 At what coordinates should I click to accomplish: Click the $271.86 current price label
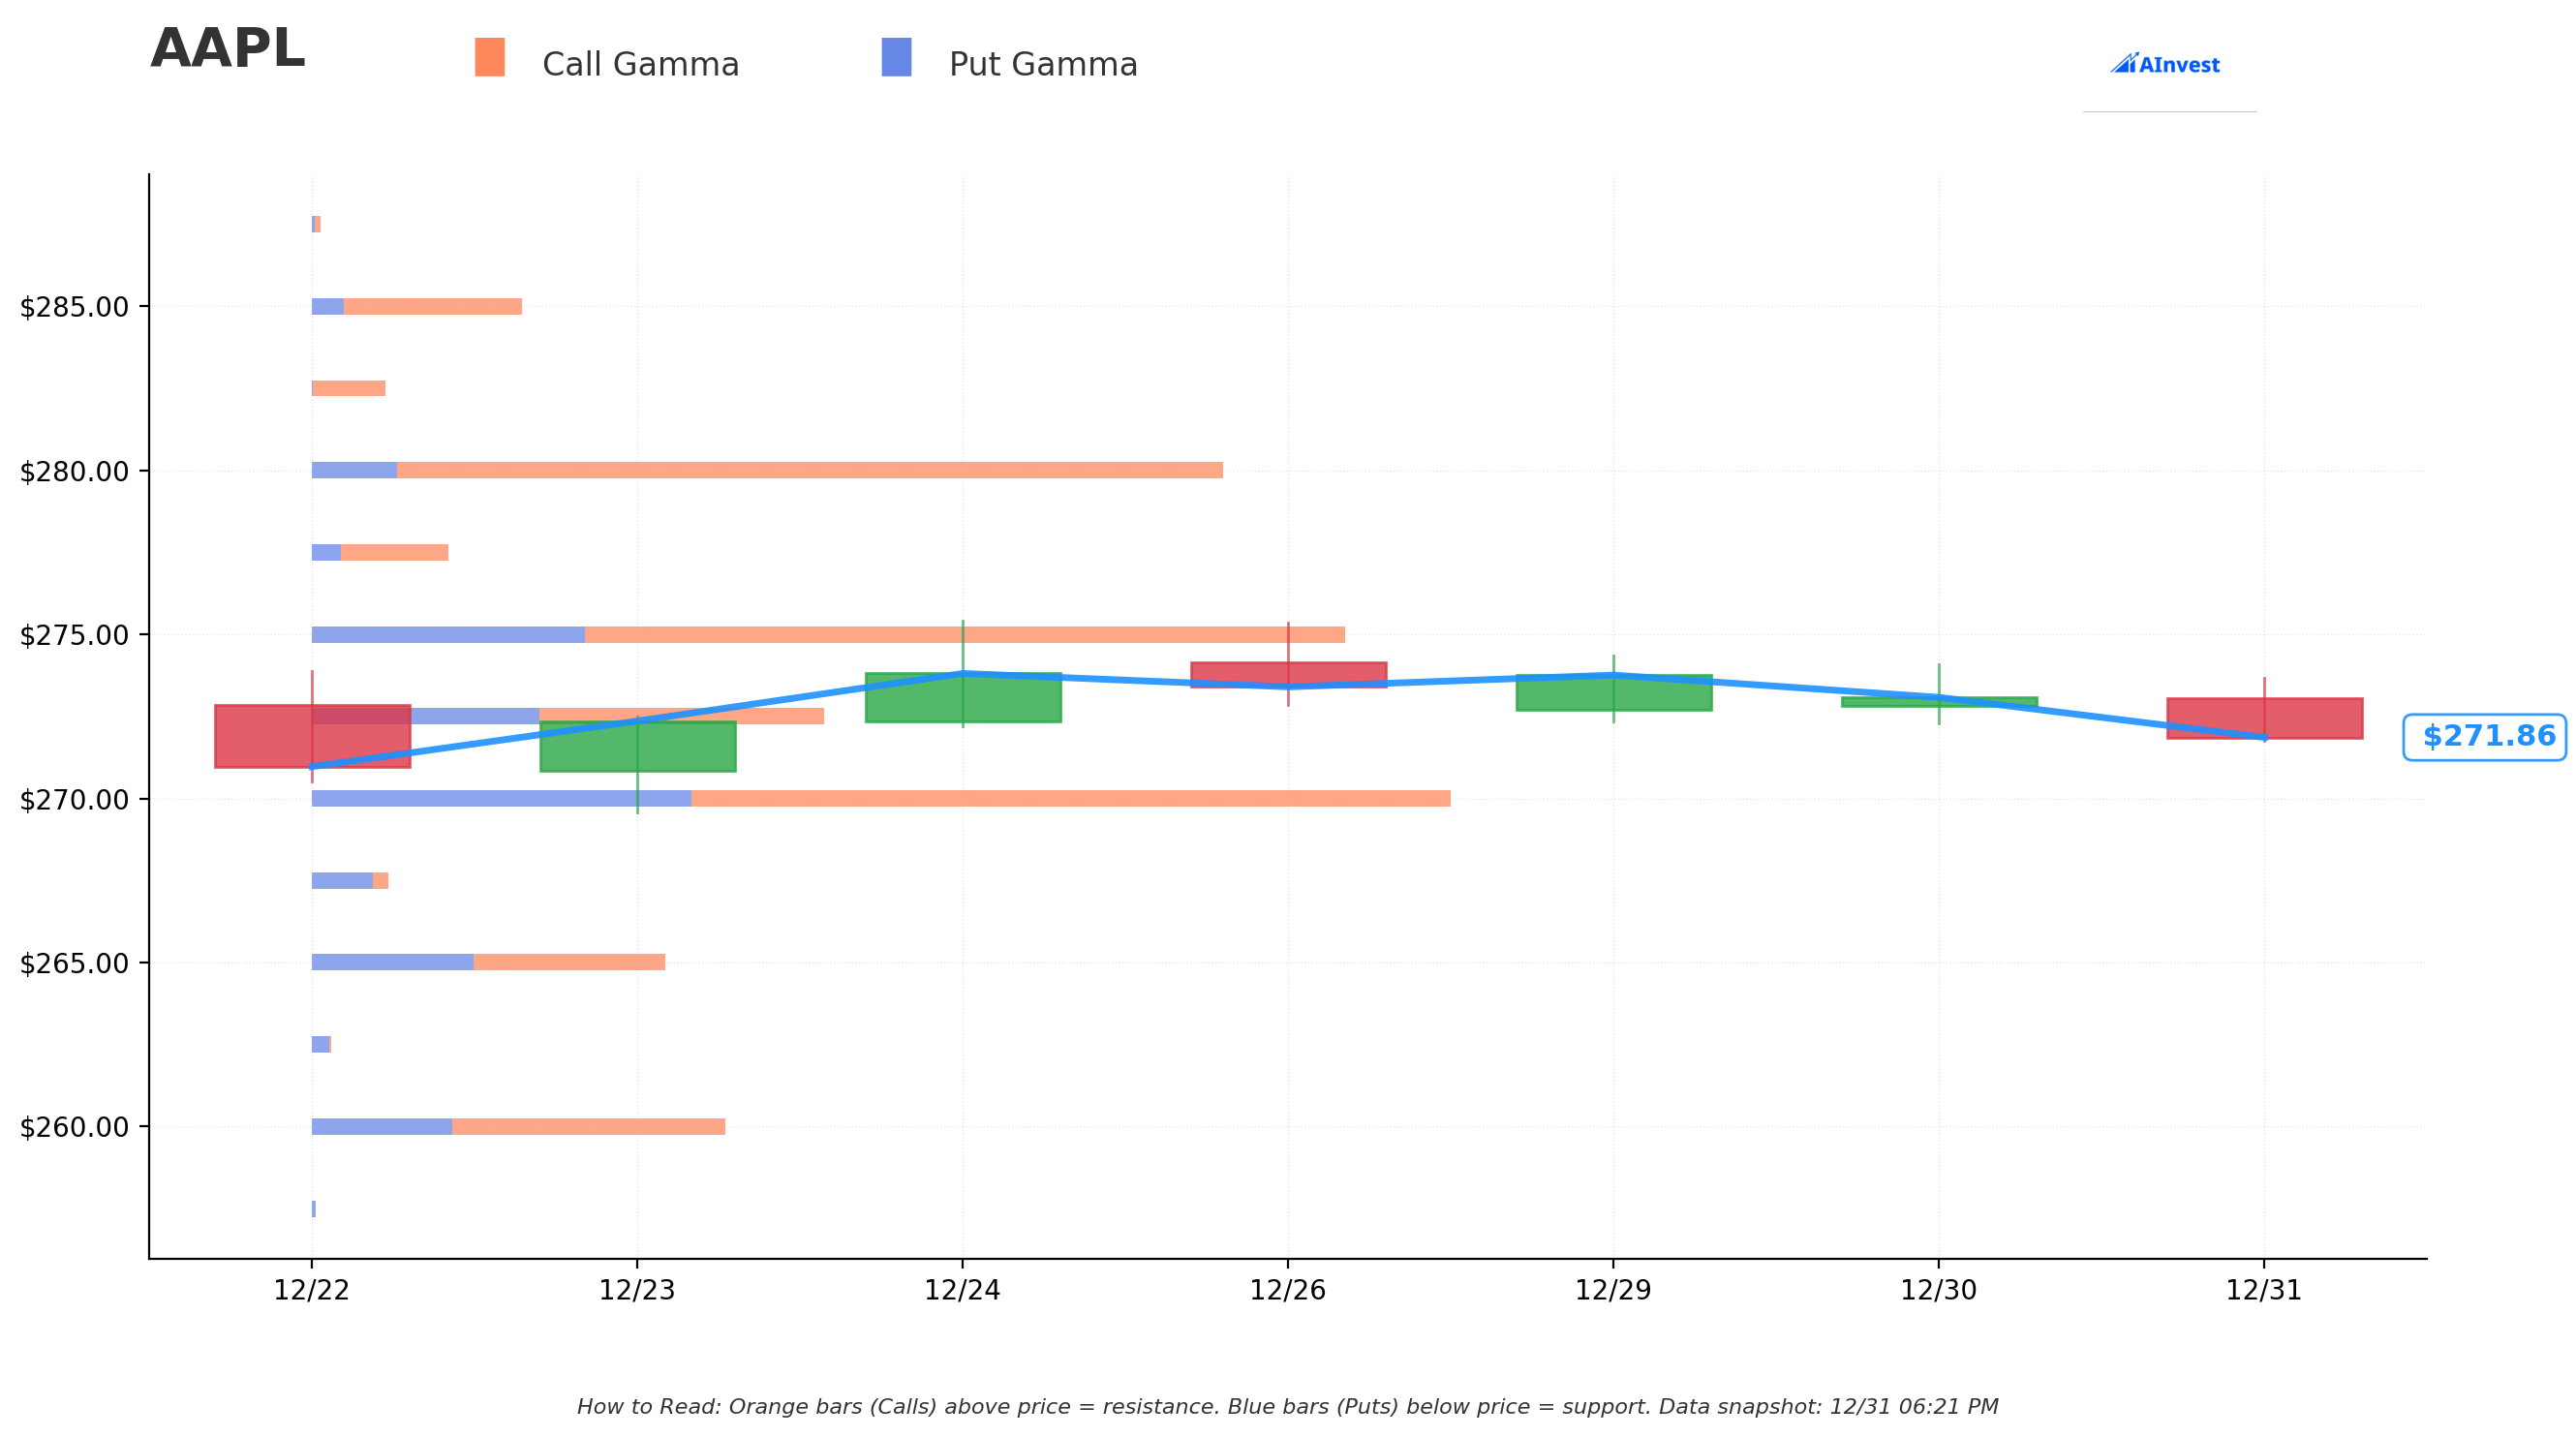click(x=2485, y=737)
